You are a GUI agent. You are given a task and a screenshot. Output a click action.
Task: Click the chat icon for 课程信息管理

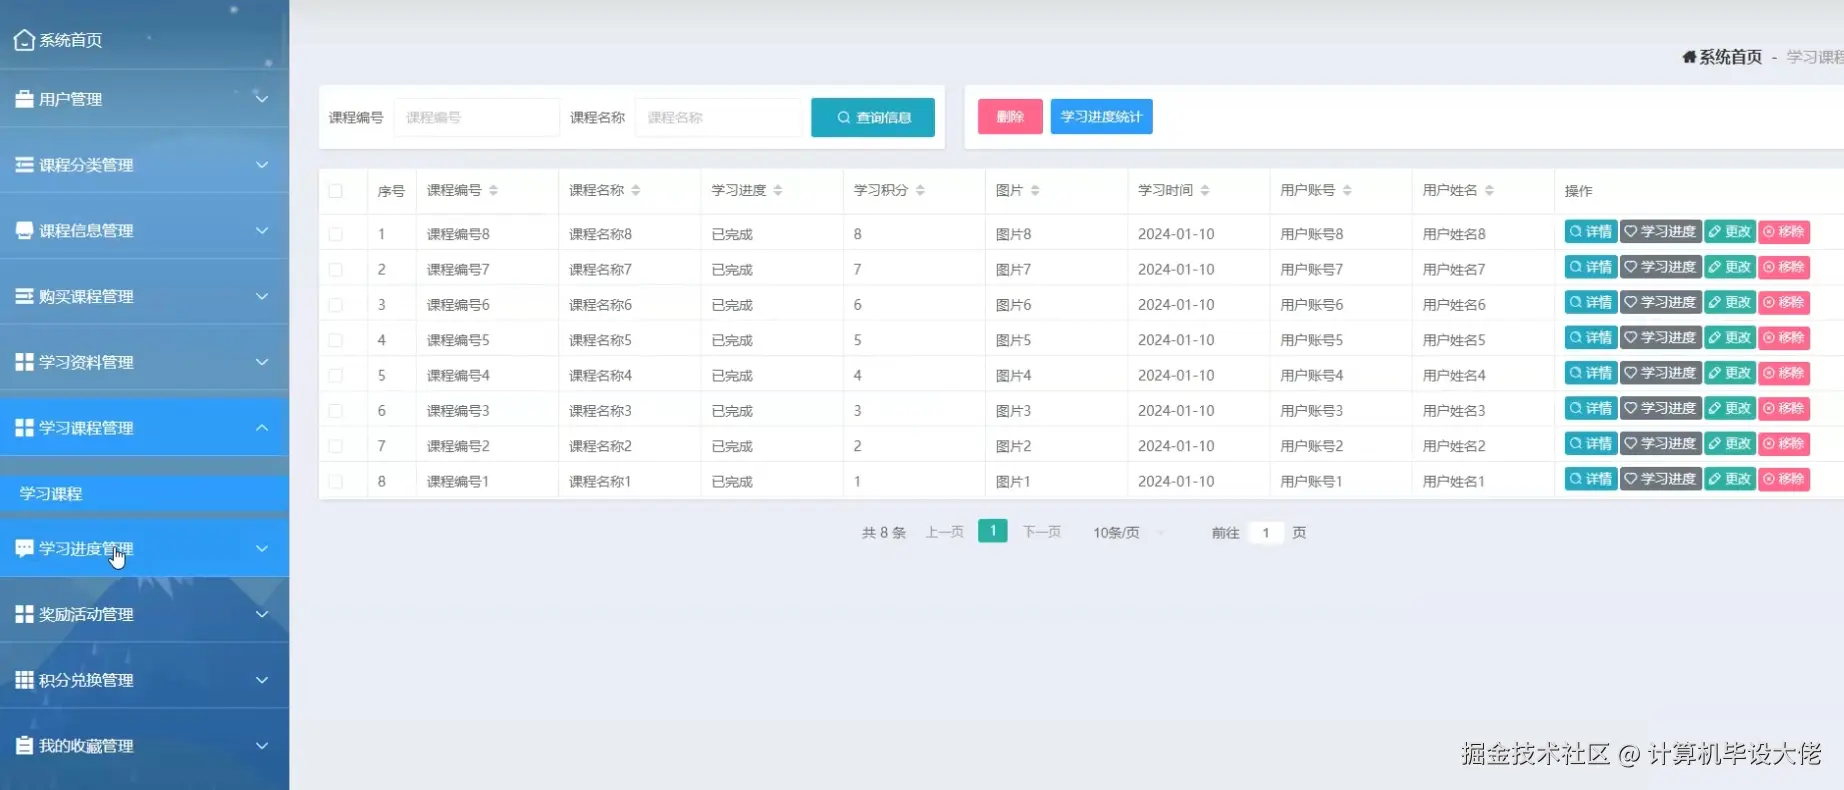click(25, 230)
